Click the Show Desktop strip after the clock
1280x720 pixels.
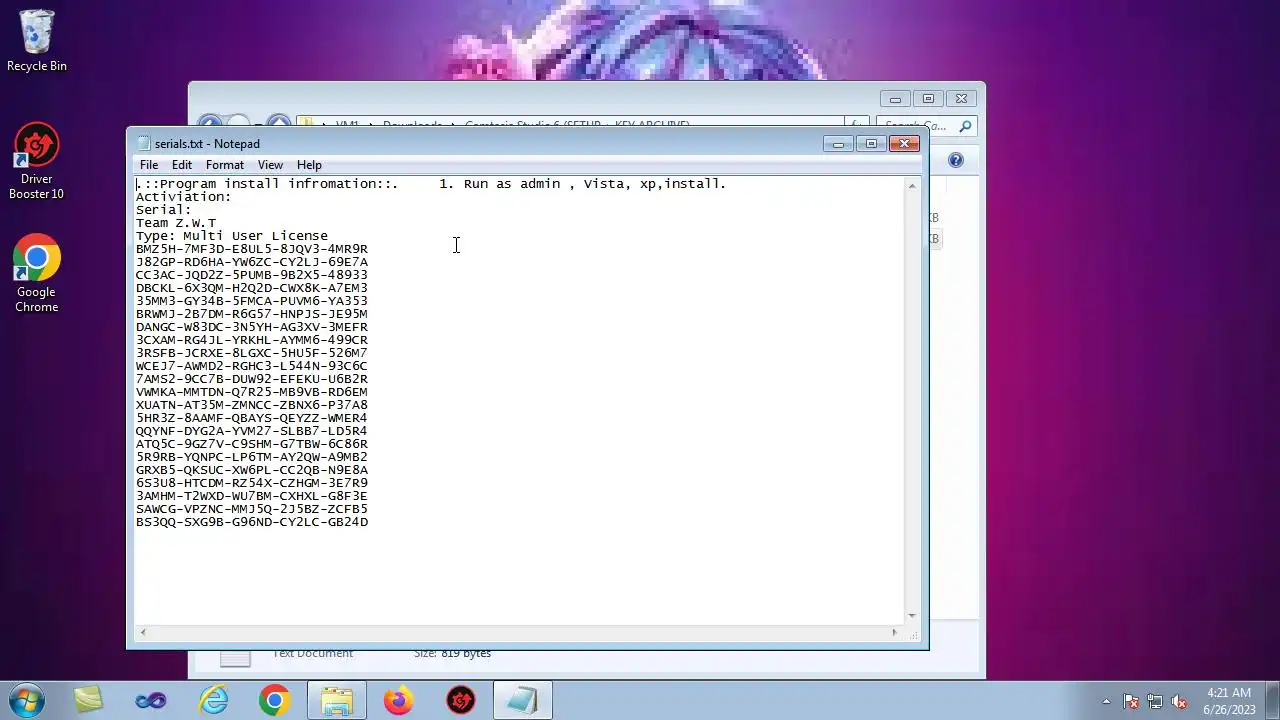point(1272,701)
